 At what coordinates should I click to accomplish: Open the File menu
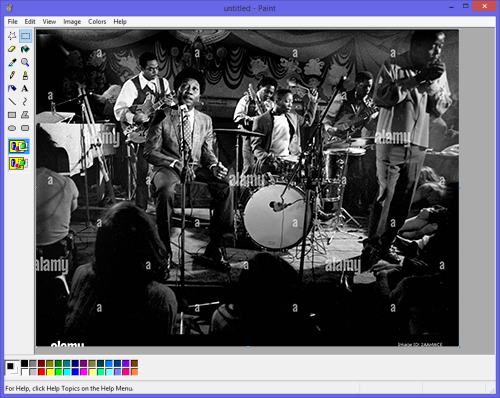coord(13,22)
